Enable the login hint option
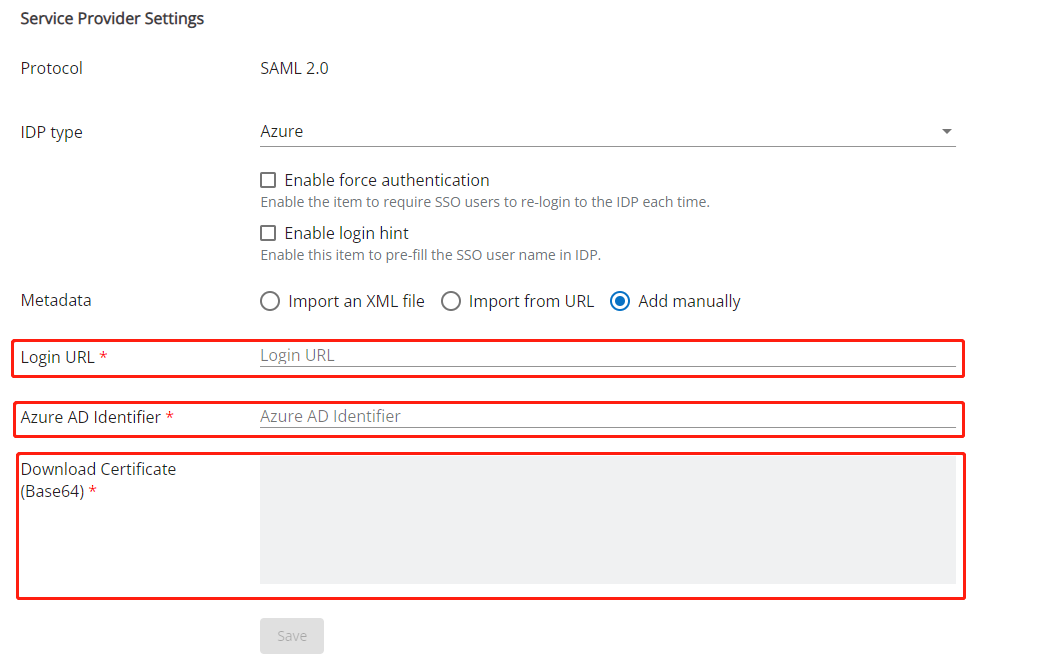 coord(268,233)
